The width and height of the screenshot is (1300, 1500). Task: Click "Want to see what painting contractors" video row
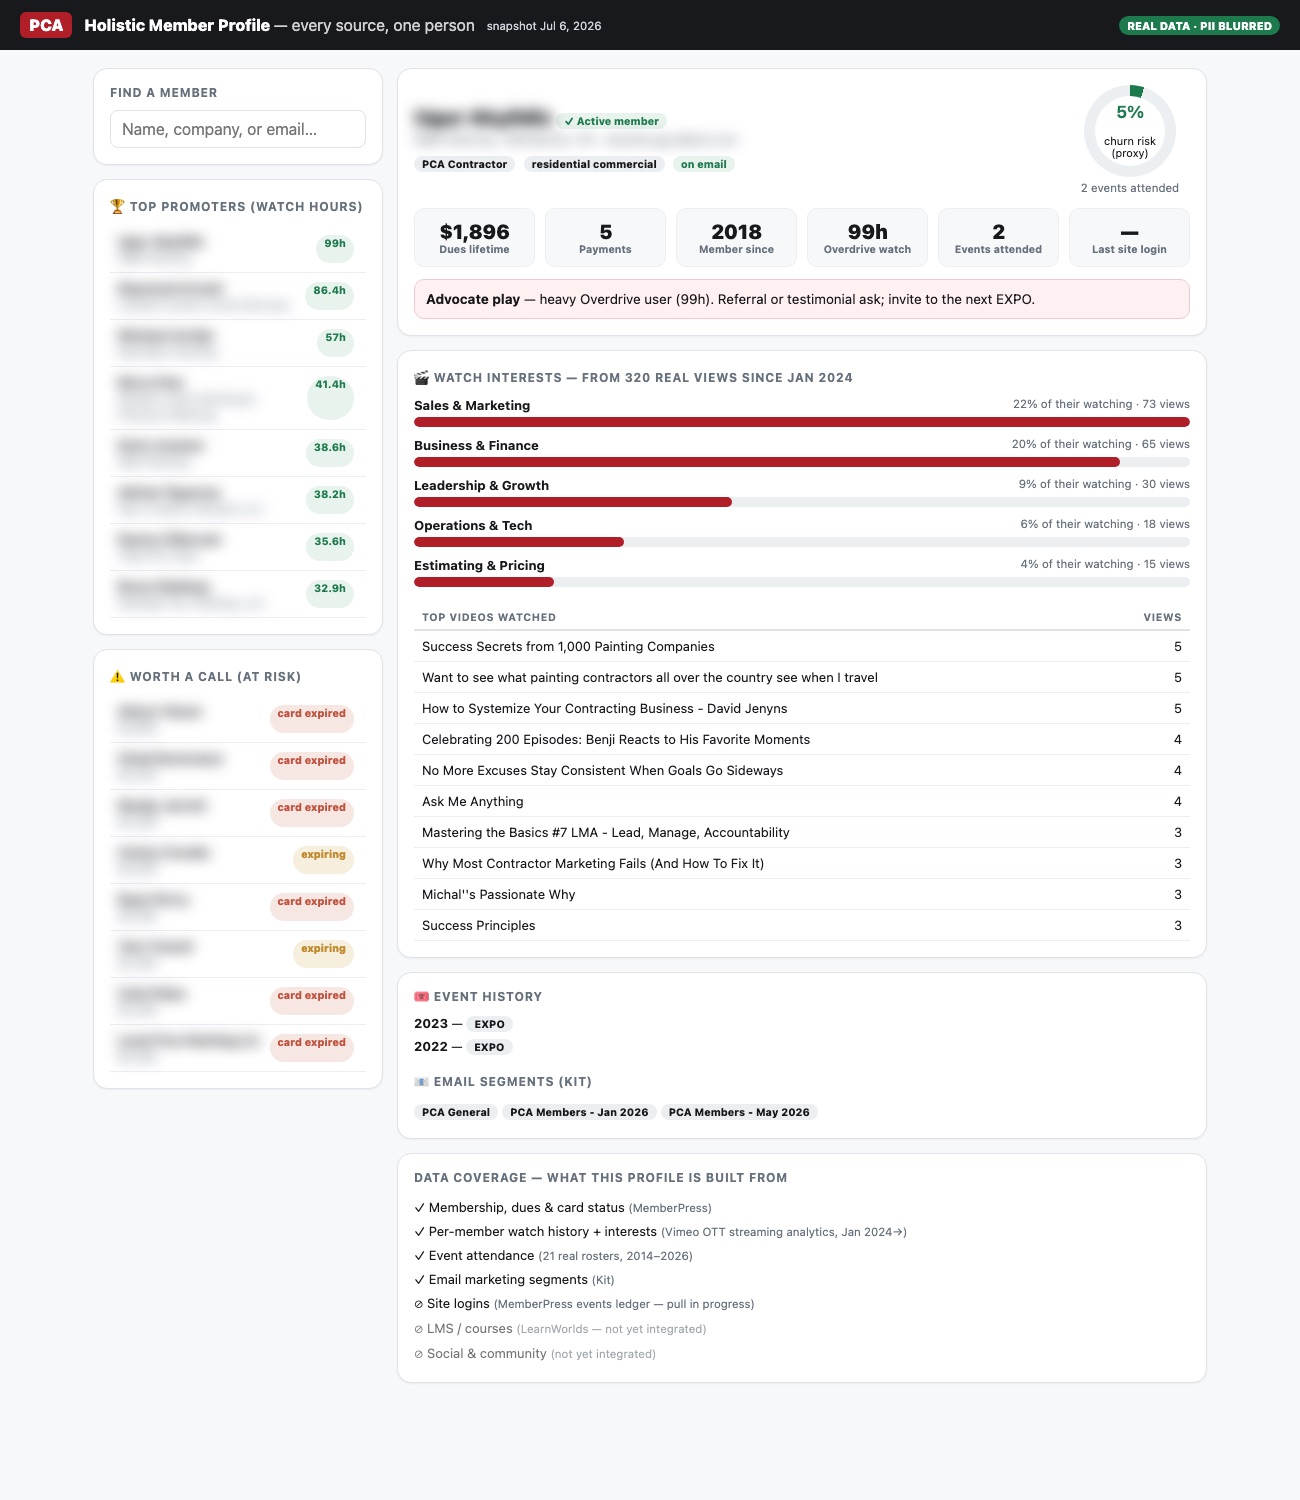802,678
